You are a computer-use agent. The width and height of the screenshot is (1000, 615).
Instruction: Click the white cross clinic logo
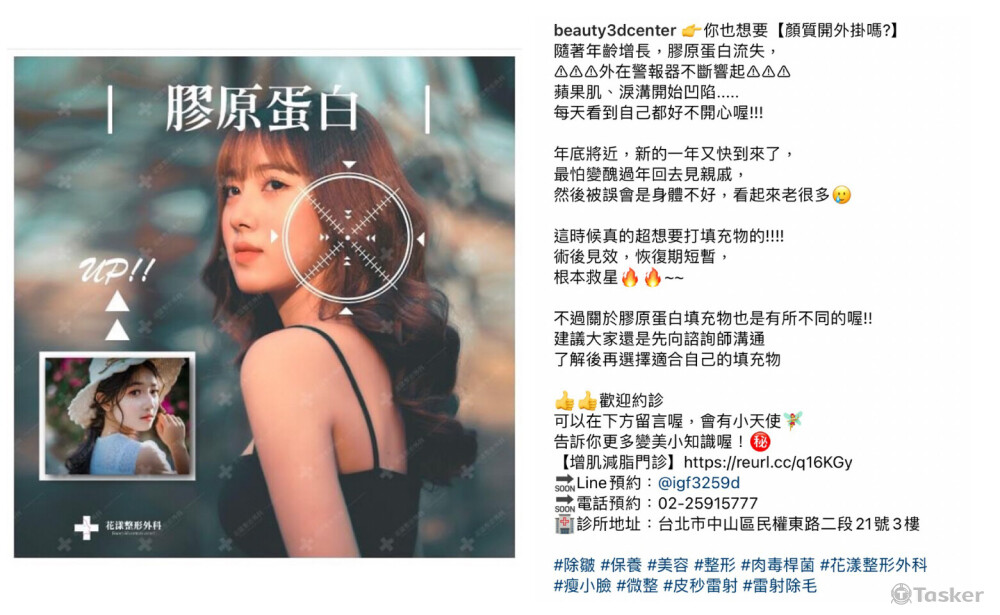86,528
